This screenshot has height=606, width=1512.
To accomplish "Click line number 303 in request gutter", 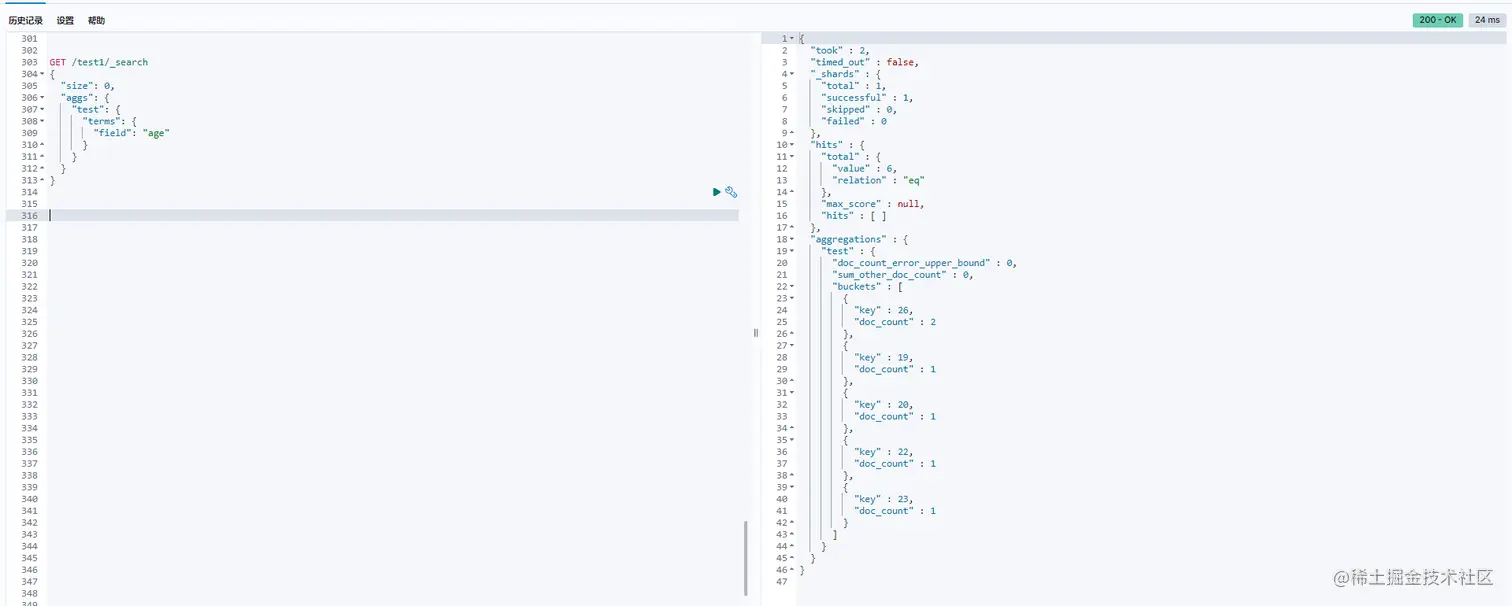I will coord(29,62).
